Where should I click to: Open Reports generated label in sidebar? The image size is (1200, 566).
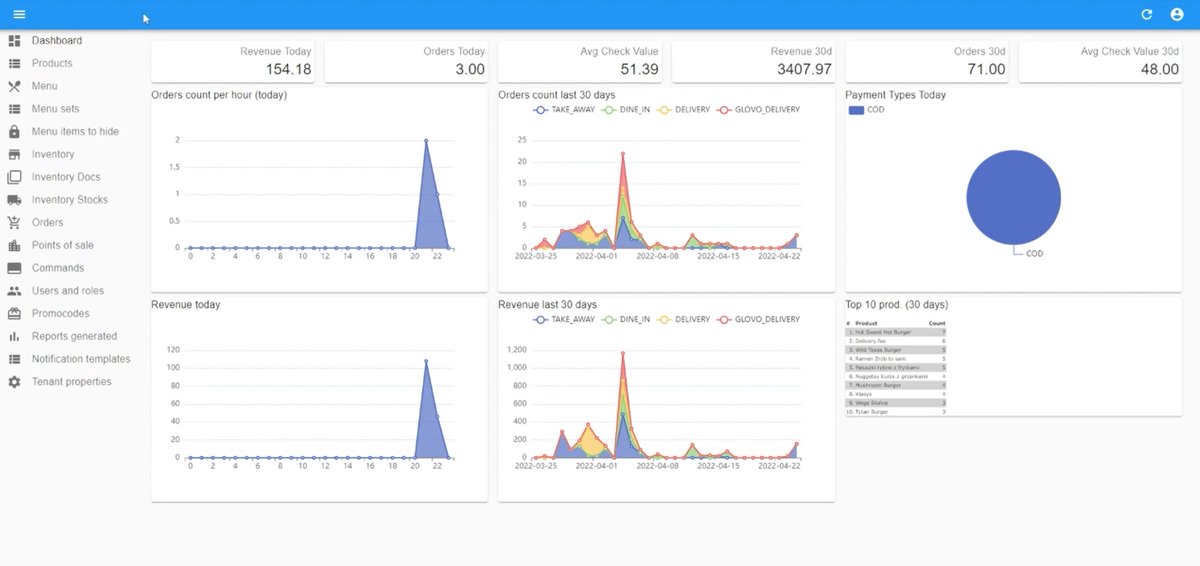(x=74, y=337)
